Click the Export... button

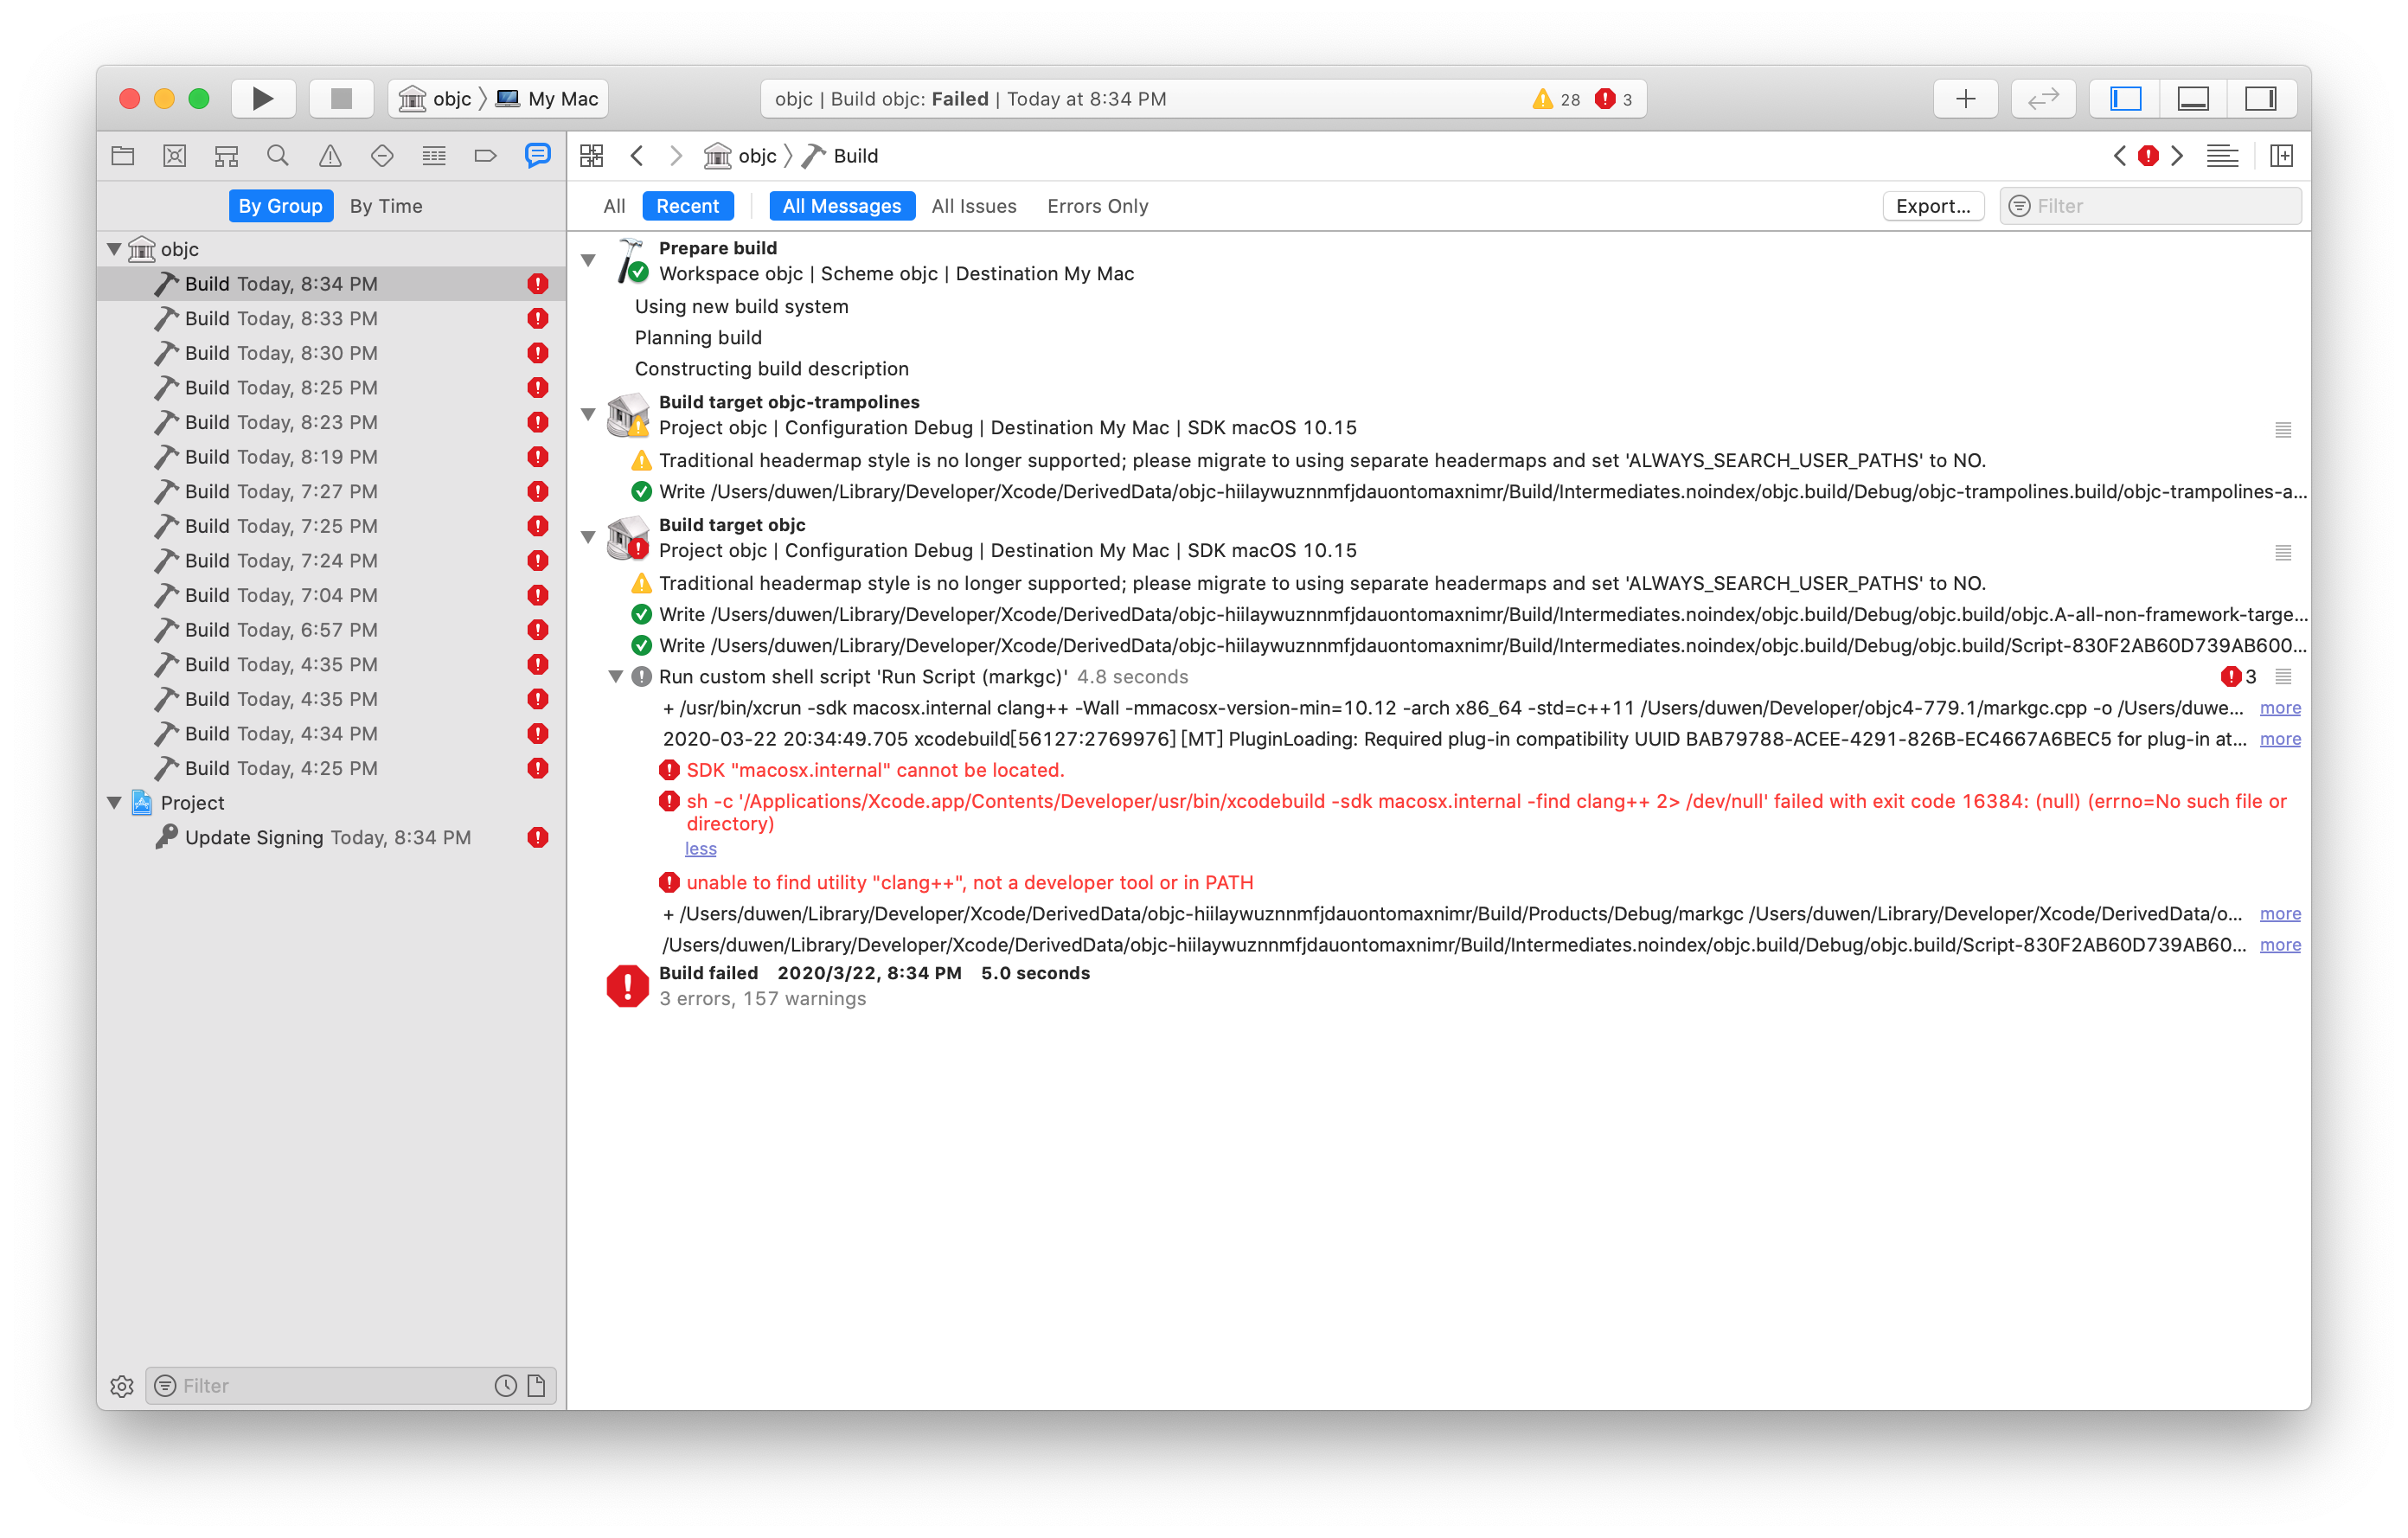tap(1933, 206)
